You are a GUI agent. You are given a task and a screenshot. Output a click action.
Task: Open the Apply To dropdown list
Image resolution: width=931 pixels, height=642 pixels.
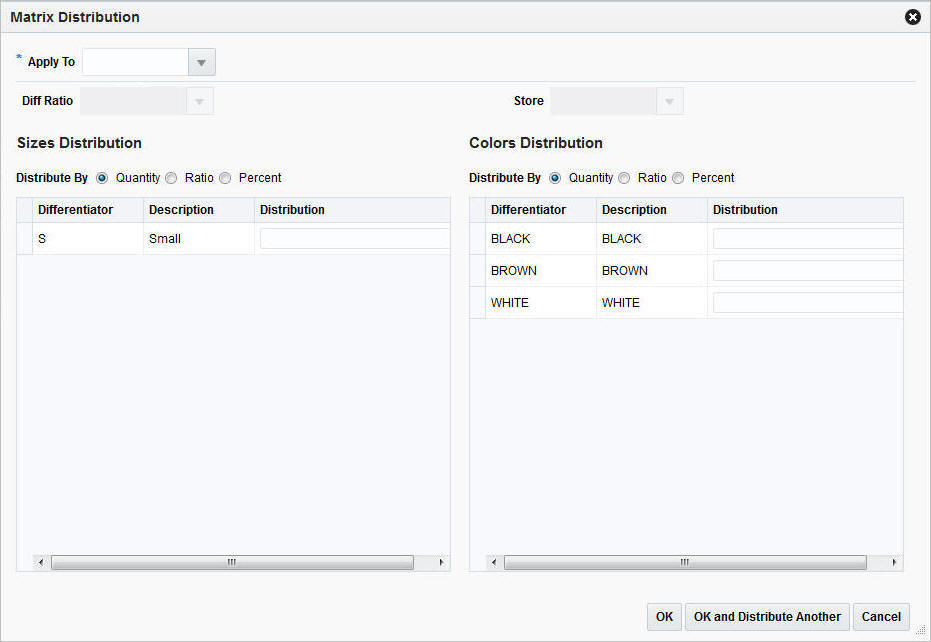(201, 61)
